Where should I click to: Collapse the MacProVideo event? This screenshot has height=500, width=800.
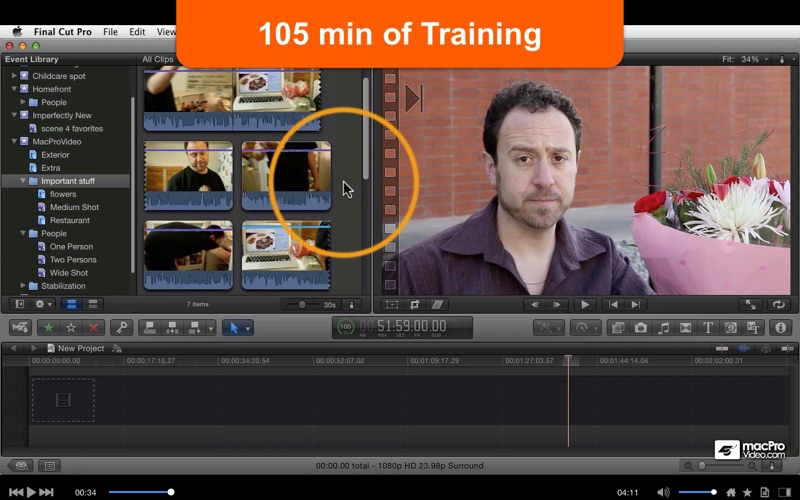[x=13, y=141]
